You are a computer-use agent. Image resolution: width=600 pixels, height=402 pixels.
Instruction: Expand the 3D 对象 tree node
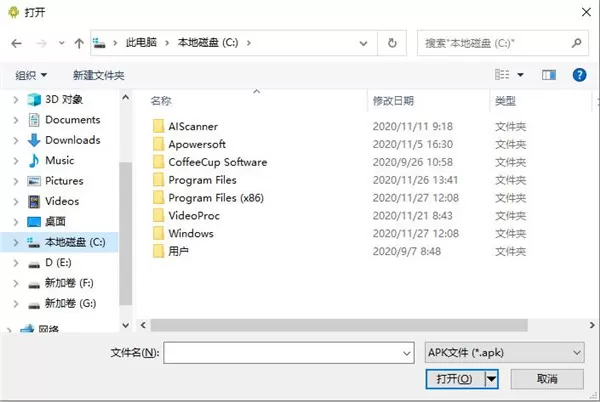(x=16, y=100)
